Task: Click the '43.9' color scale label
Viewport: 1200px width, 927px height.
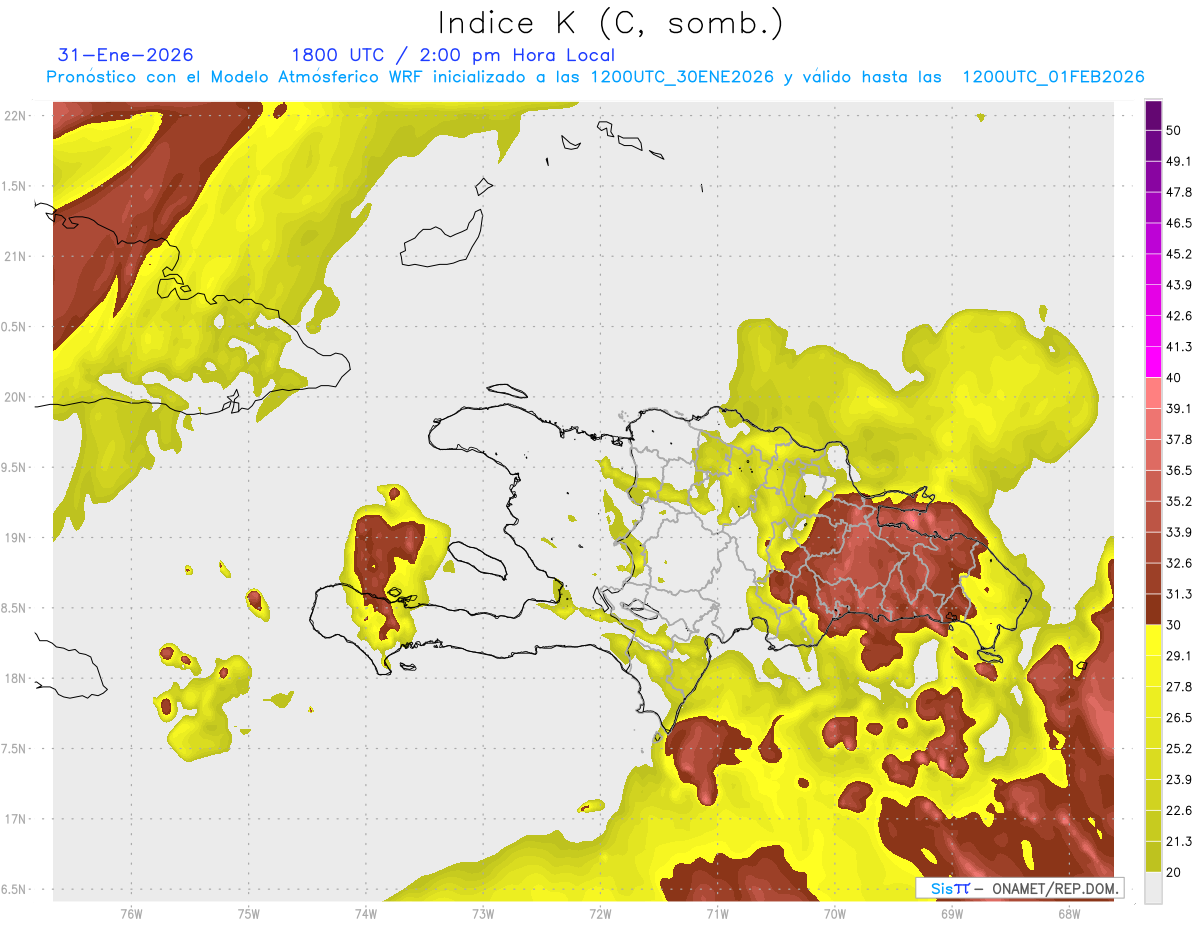Action: click(x=1179, y=285)
